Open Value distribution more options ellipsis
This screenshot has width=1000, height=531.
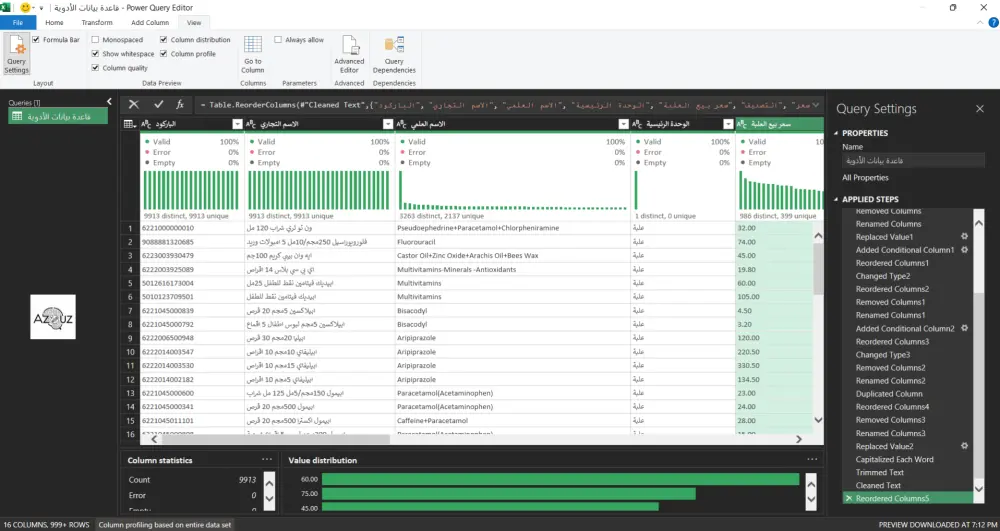click(812, 460)
